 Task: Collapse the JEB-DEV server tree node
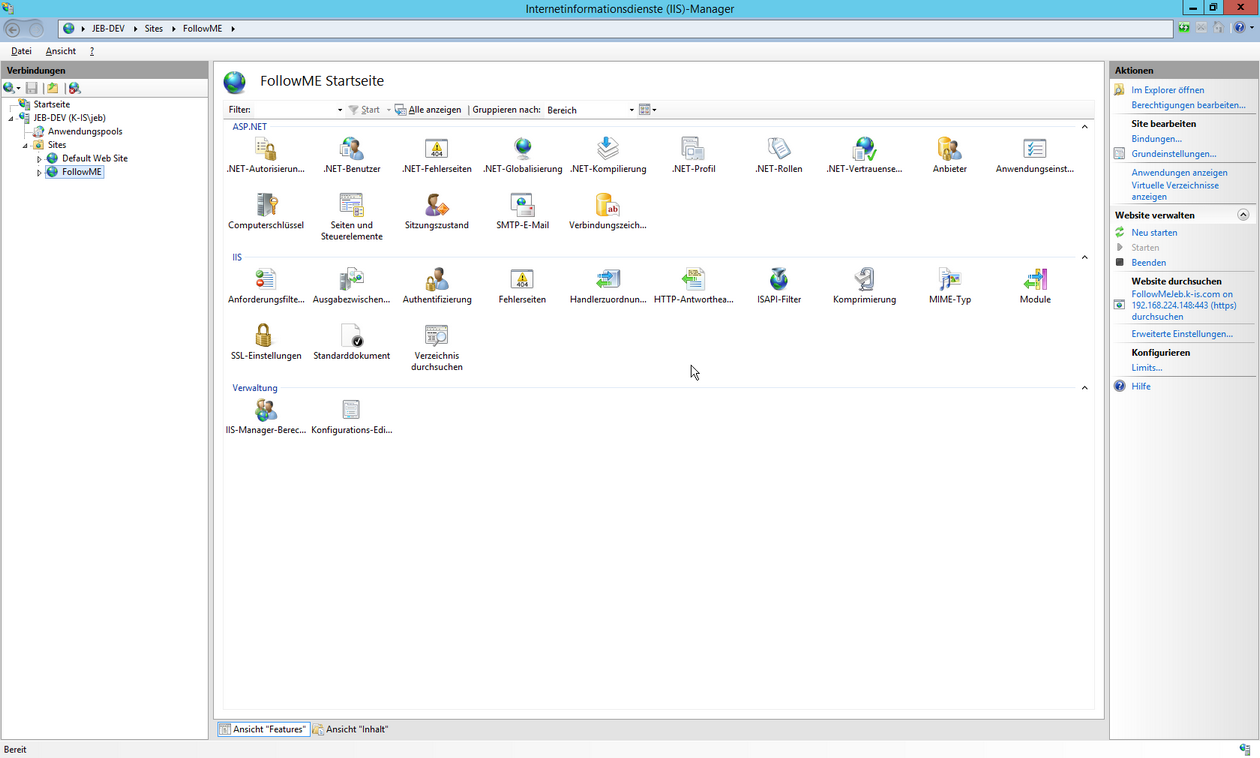click(11, 118)
